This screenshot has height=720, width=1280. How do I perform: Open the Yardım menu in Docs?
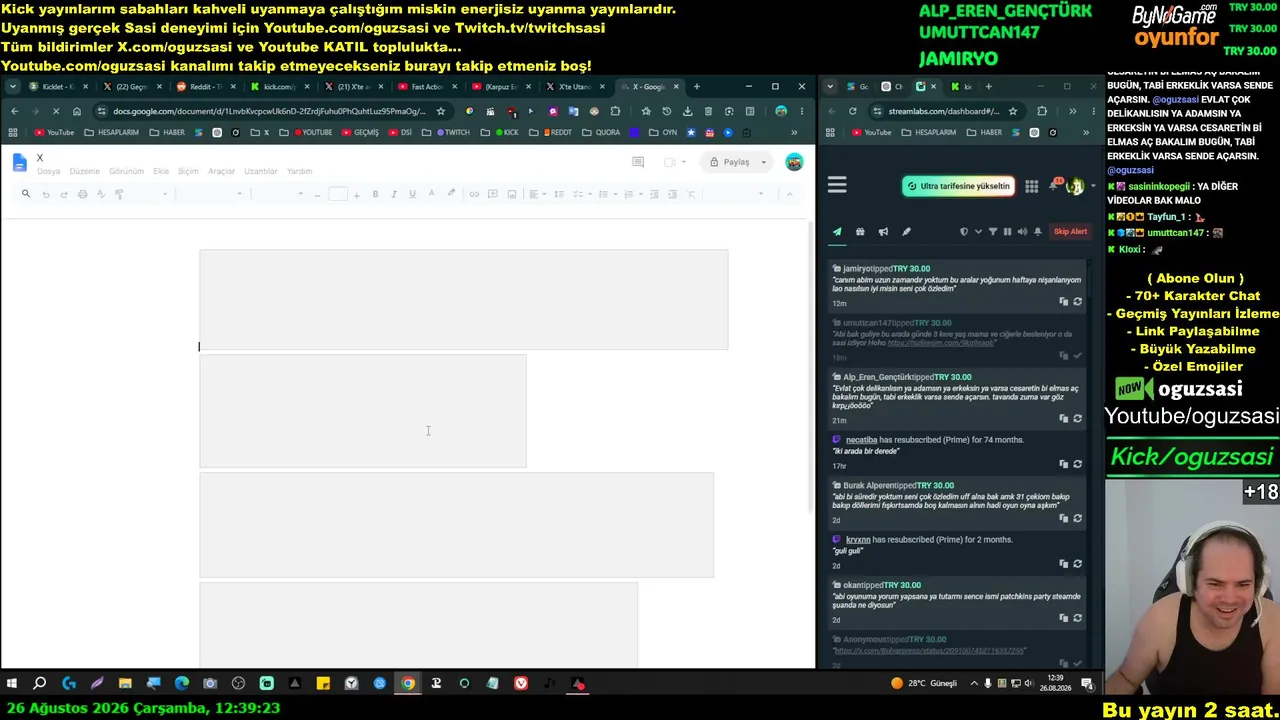(x=299, y=171)
